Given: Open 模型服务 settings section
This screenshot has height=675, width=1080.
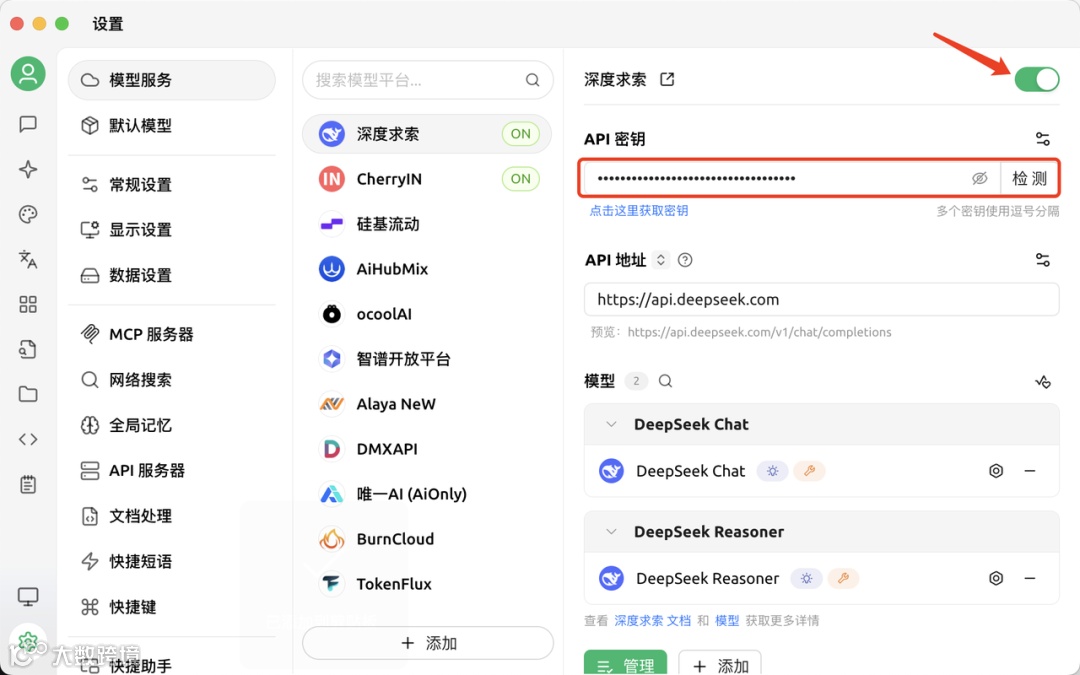Looking at the screenshot, I should point(172,80).
